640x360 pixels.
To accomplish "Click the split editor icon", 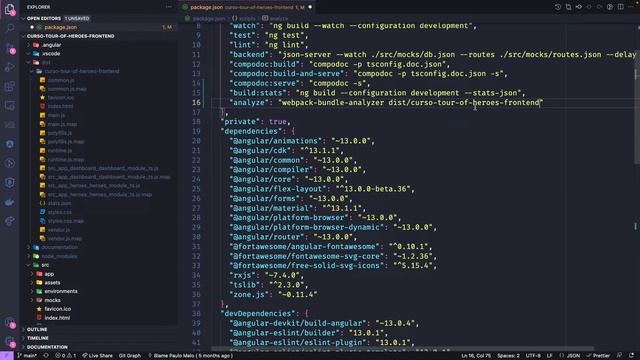I will tap(620, 7).
